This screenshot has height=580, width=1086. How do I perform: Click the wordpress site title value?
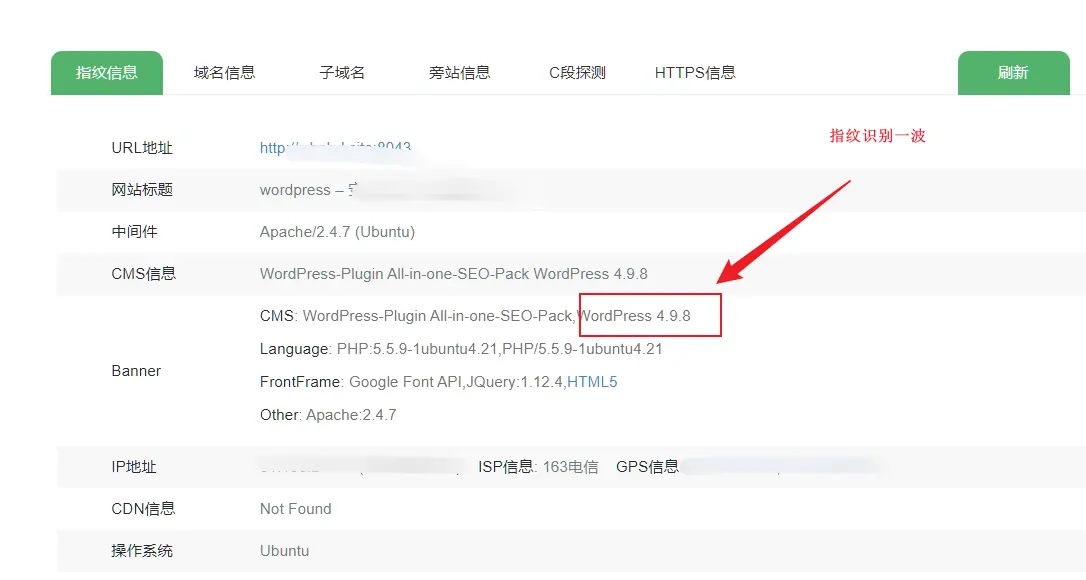[309, 190]
